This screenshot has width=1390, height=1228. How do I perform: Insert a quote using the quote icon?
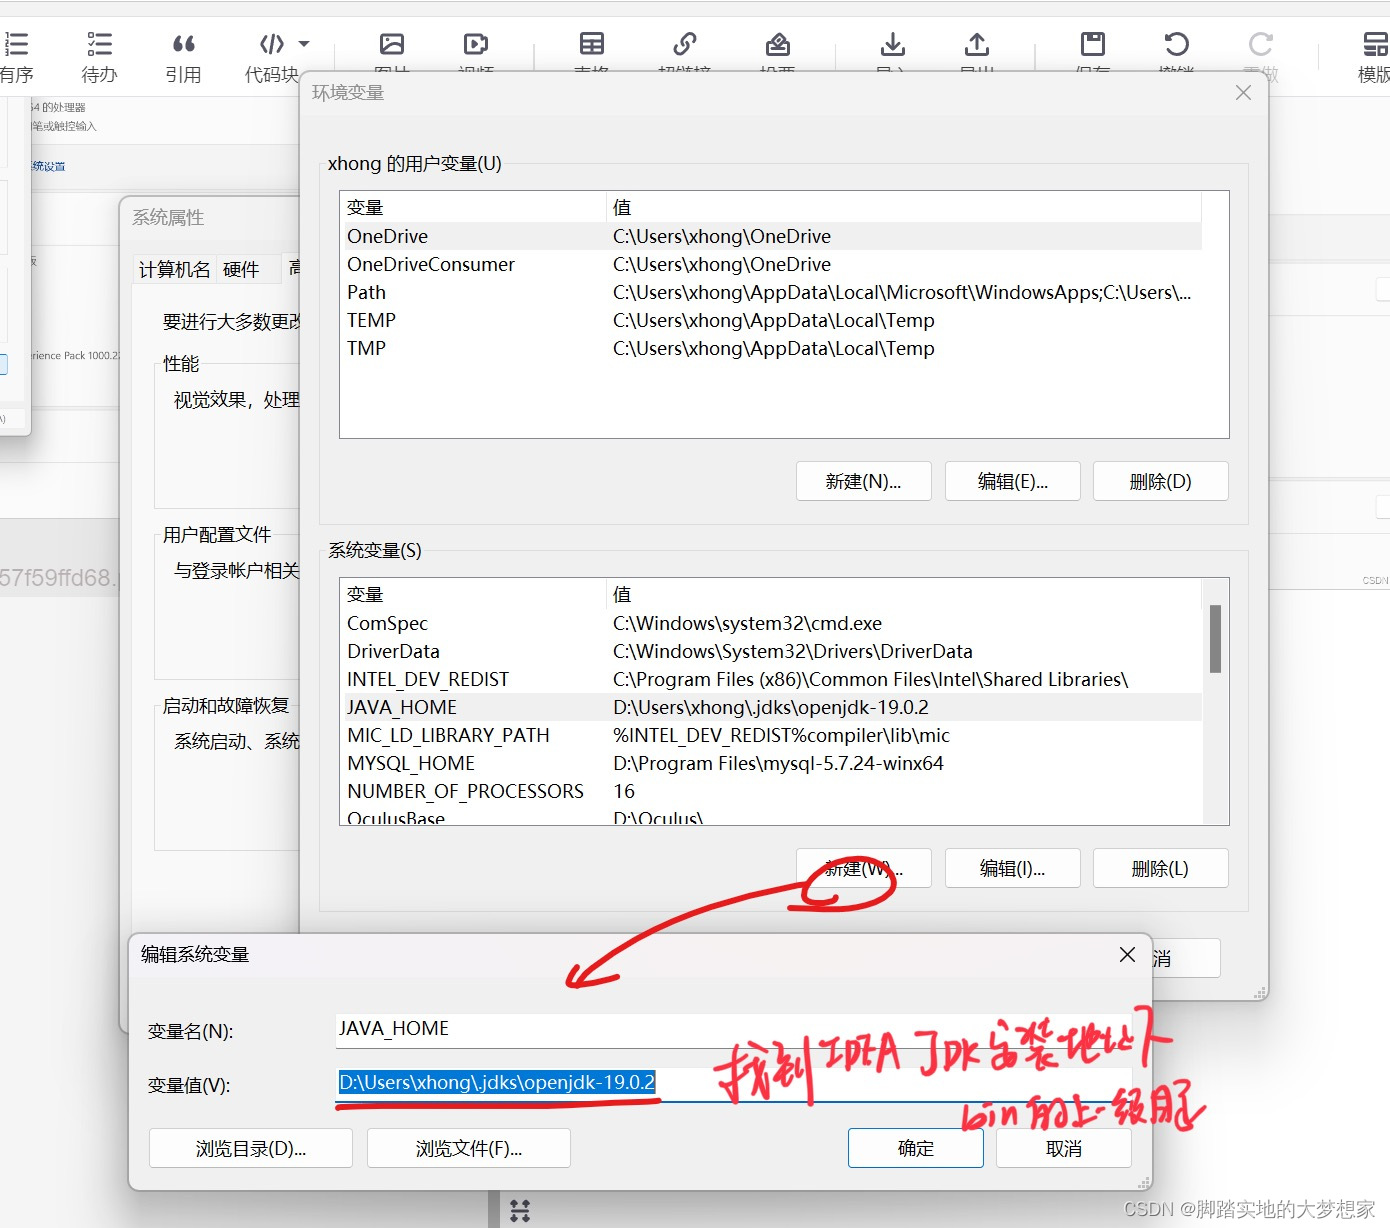(x=183, y=44)
